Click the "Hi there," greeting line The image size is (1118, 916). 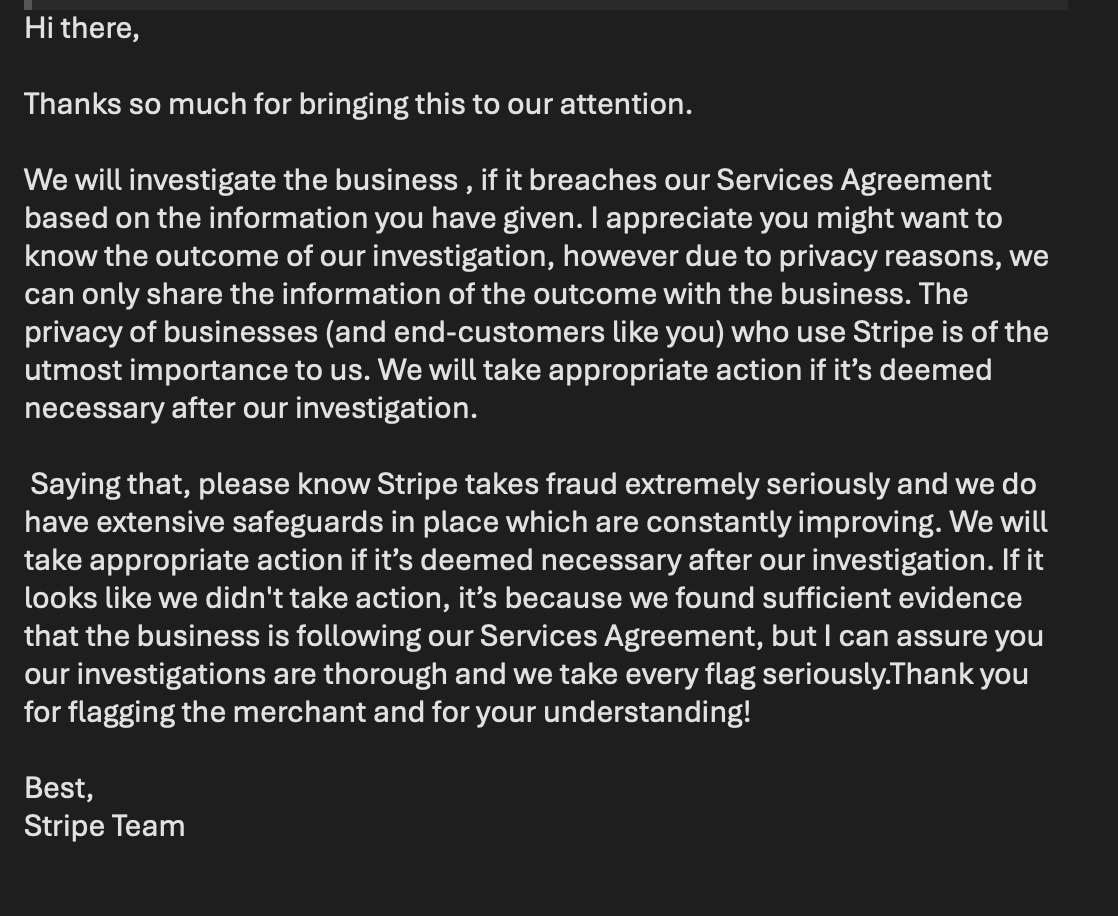click(82, 28)
